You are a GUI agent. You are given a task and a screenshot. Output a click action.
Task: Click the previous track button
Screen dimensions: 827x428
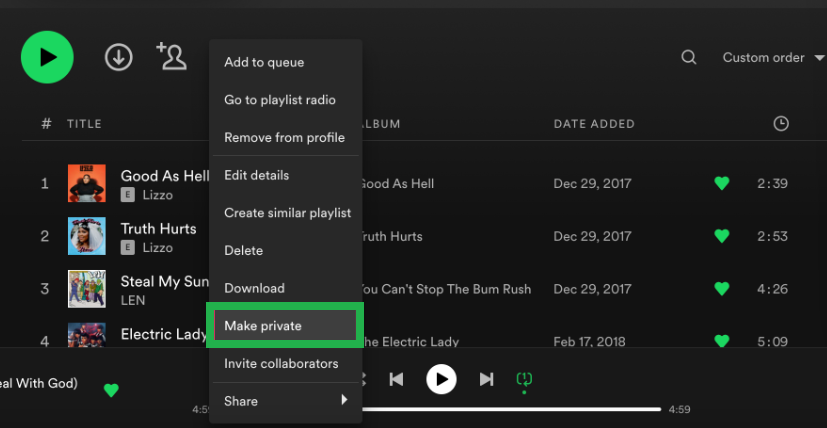tap(396, 379)
